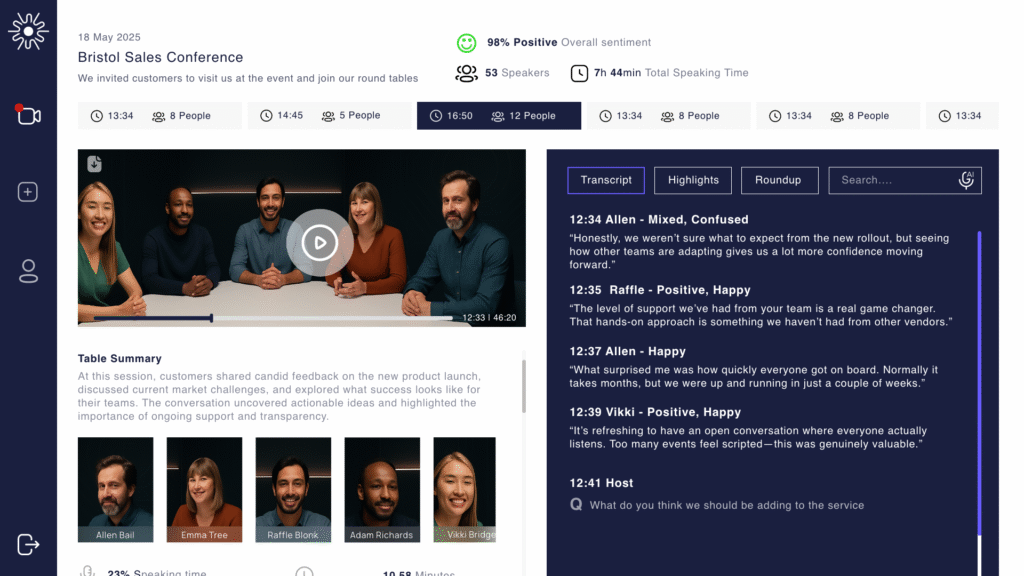Select Adam Richards' portrait

(382, 490)
